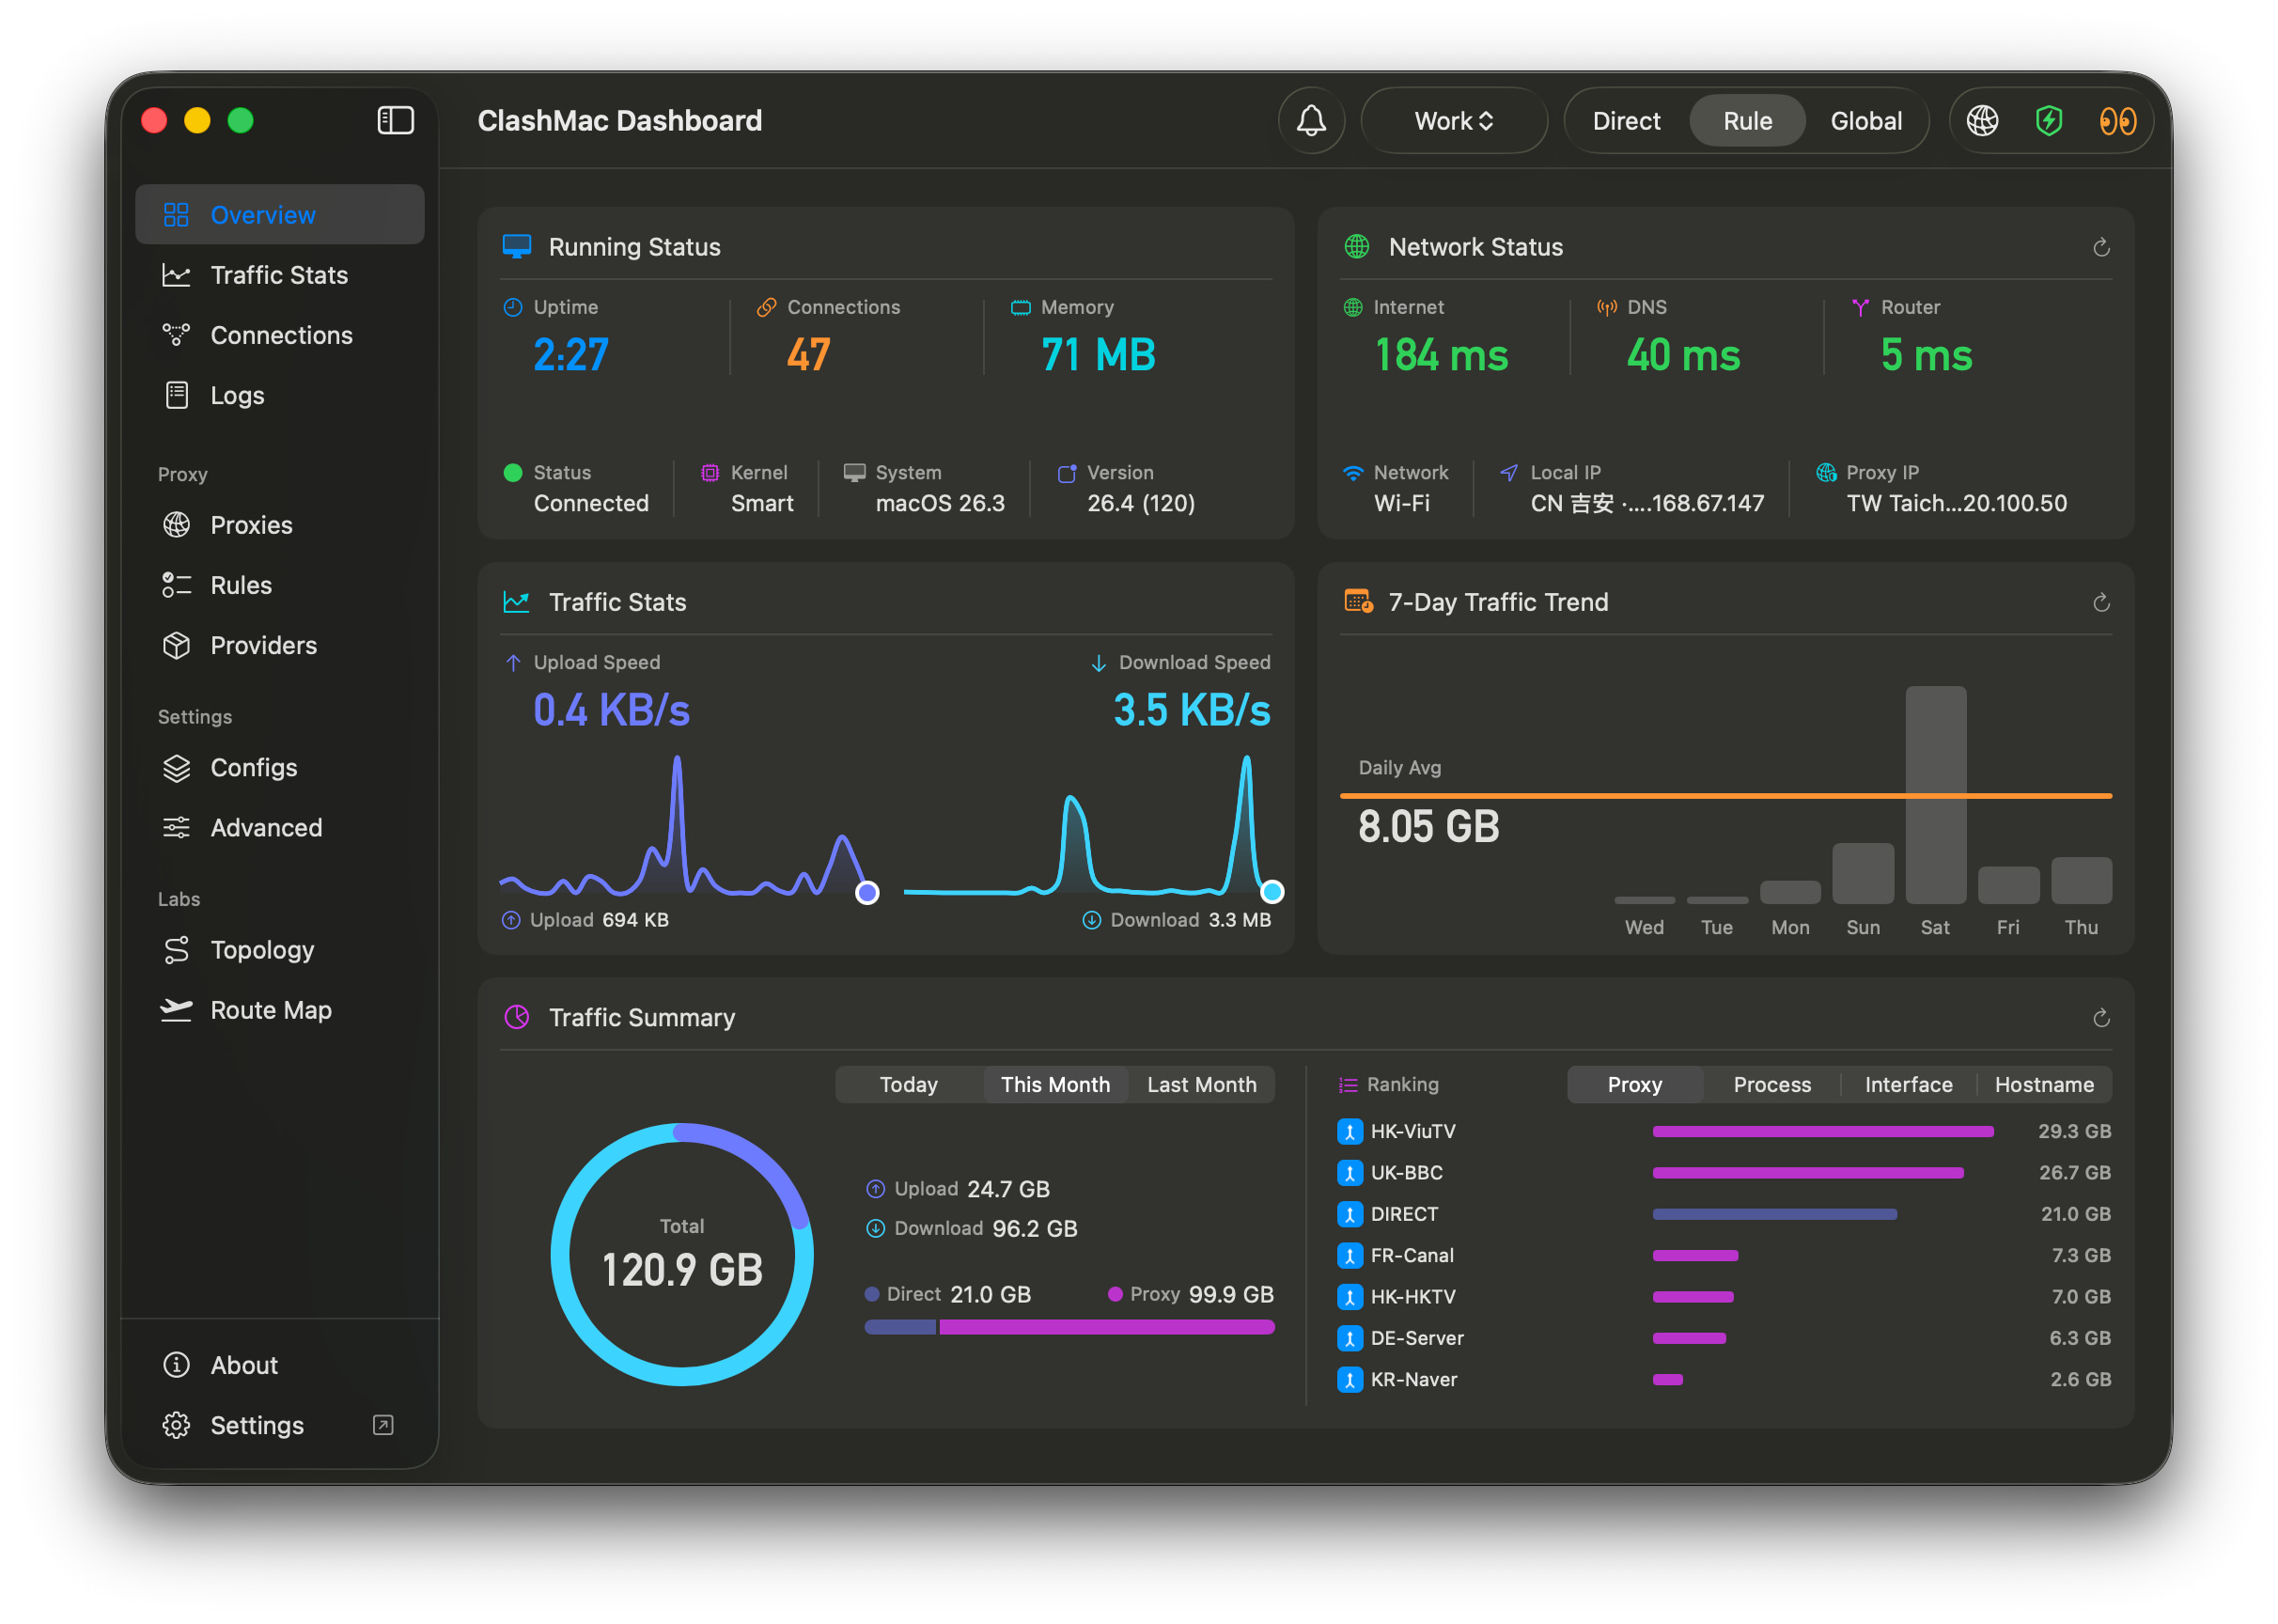
Task: Select Rule proxy mode
Action: [1747, 121]
